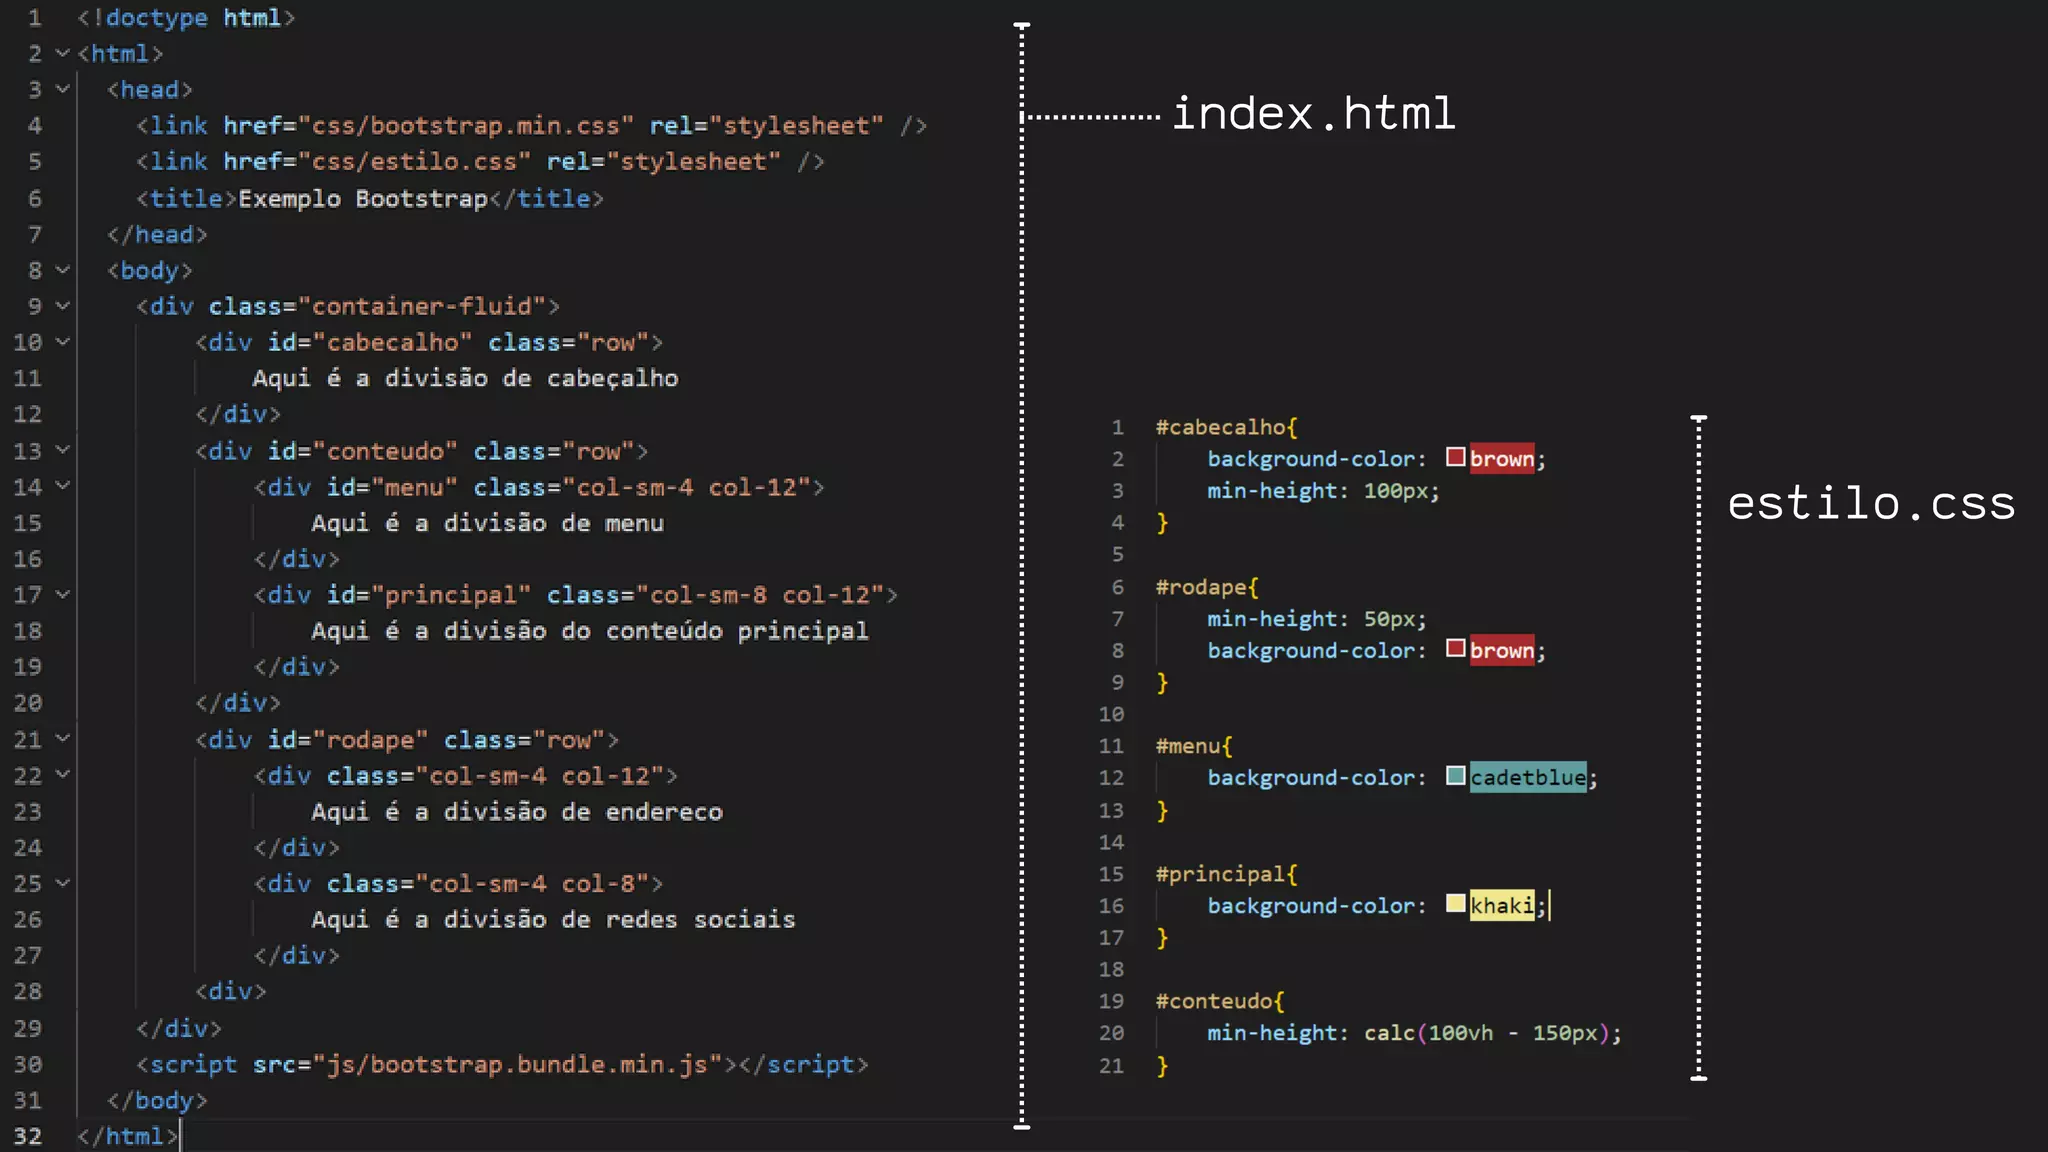2048x1152 pixels.
Task: Click line number 32 in the HTML gutter
Action: [x=27, y=1136]
